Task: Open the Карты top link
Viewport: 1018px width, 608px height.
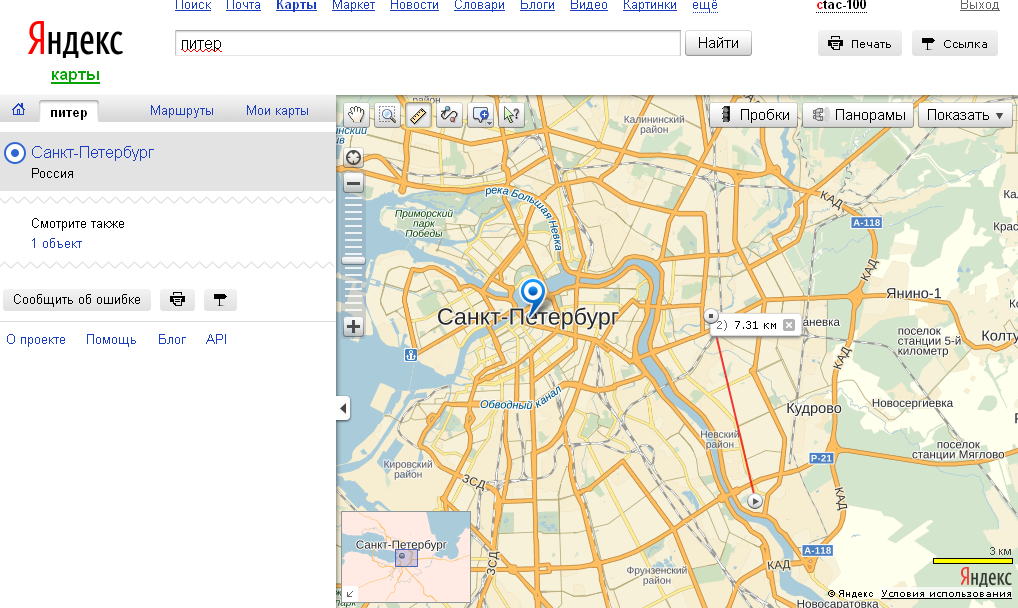Action: tap(296, 5)
